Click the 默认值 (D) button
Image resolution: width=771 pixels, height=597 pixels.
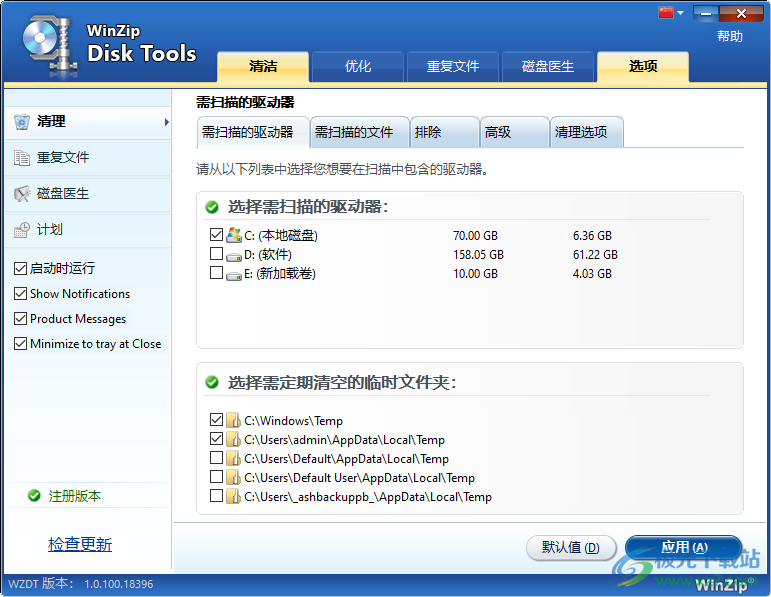click(x=571, y=547)
